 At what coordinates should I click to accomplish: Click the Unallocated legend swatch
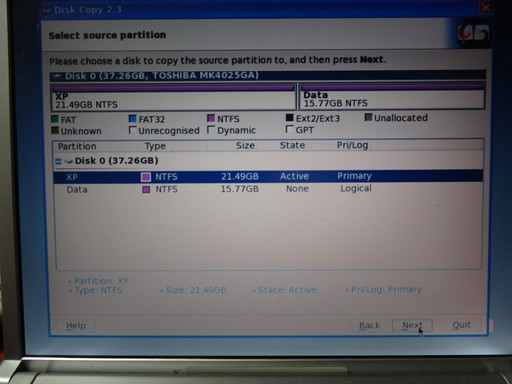click(x=368, y=117)
